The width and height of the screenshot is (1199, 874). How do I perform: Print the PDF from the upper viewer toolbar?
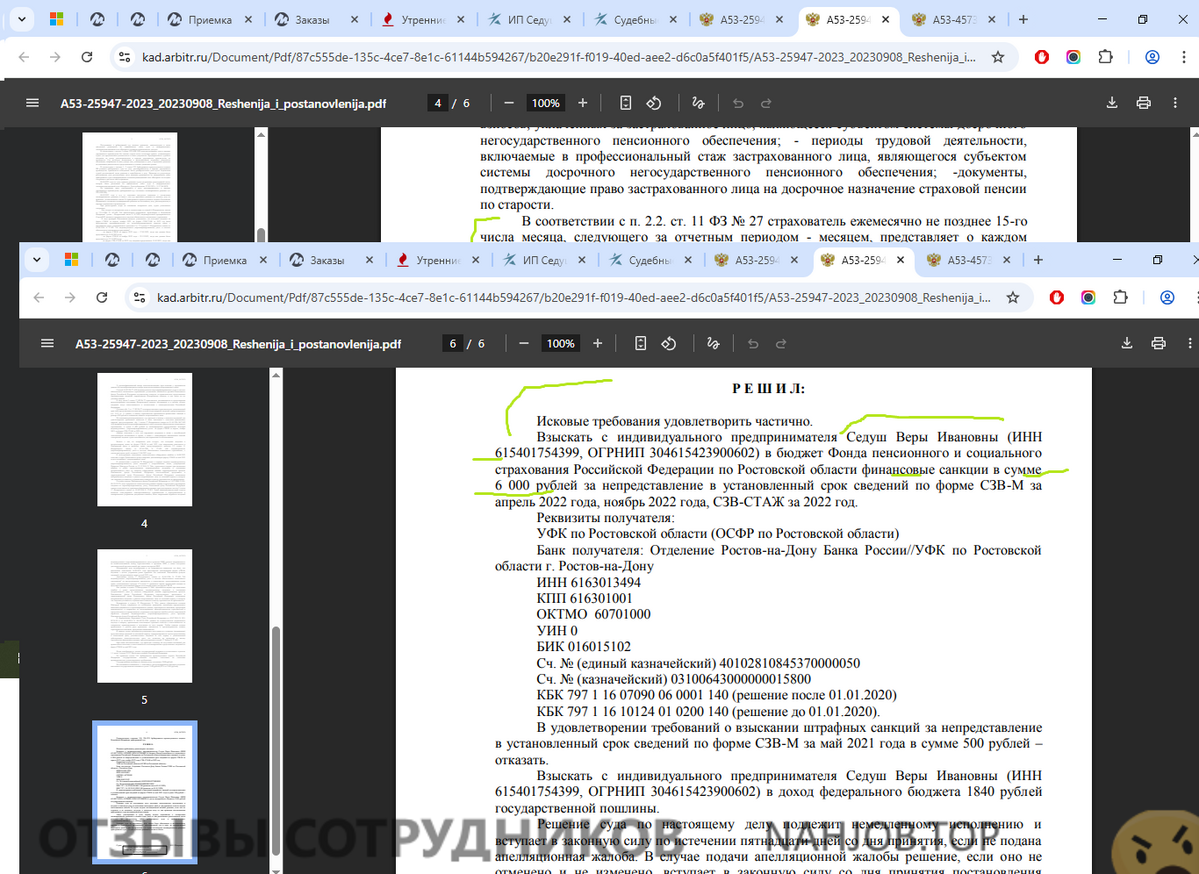click(x=1143, y=103)
